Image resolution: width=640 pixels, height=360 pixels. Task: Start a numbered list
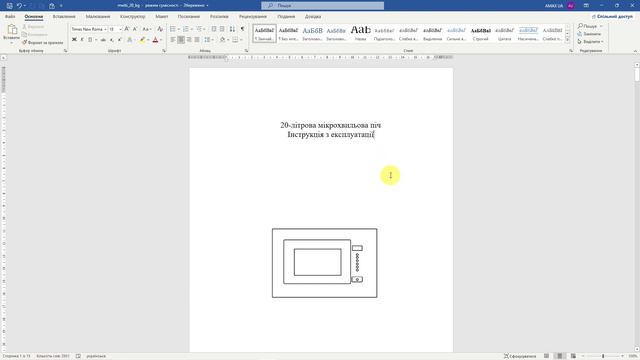pyautogui.click(x=186, y=29)
